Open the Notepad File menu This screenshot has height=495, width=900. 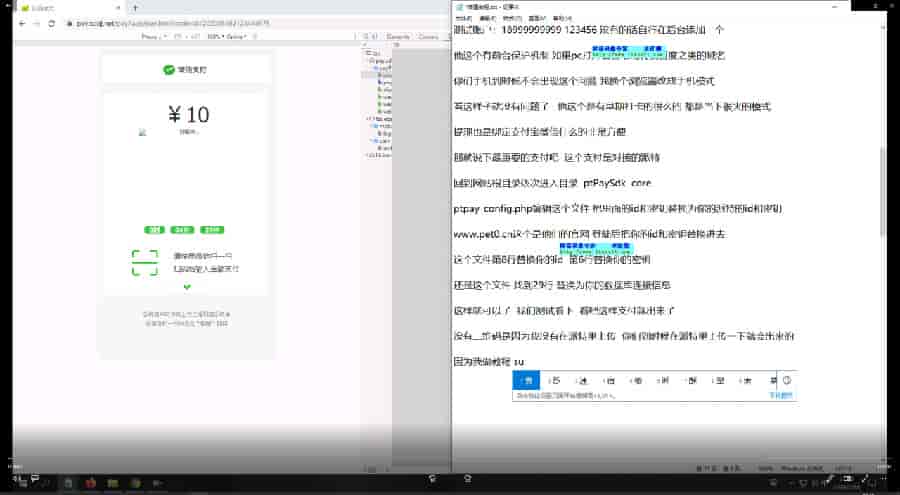point(463,18)
